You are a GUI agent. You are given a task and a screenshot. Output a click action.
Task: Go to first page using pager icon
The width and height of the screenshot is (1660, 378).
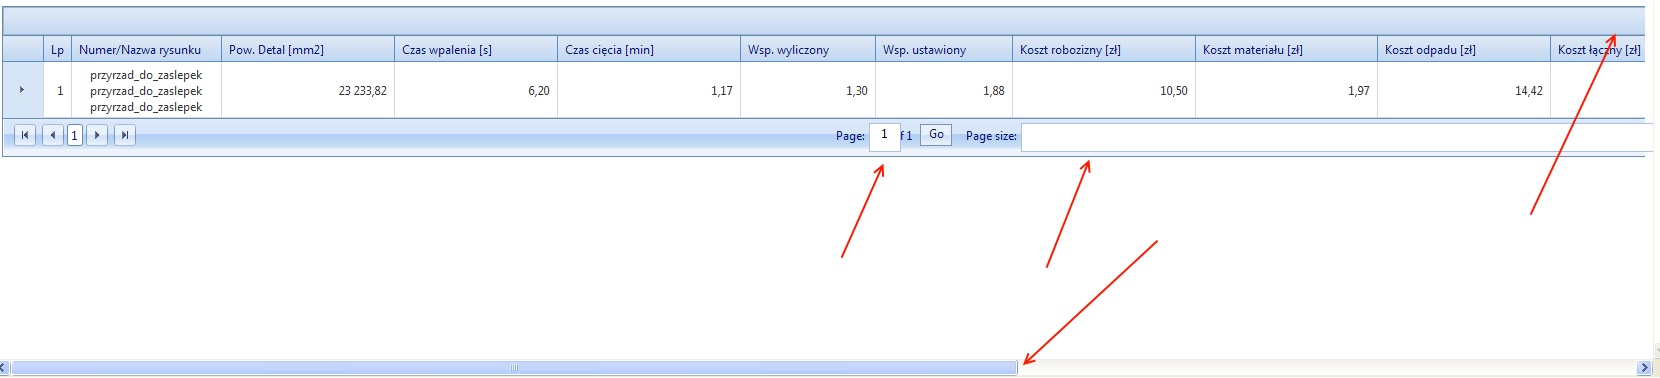[25, 135]
